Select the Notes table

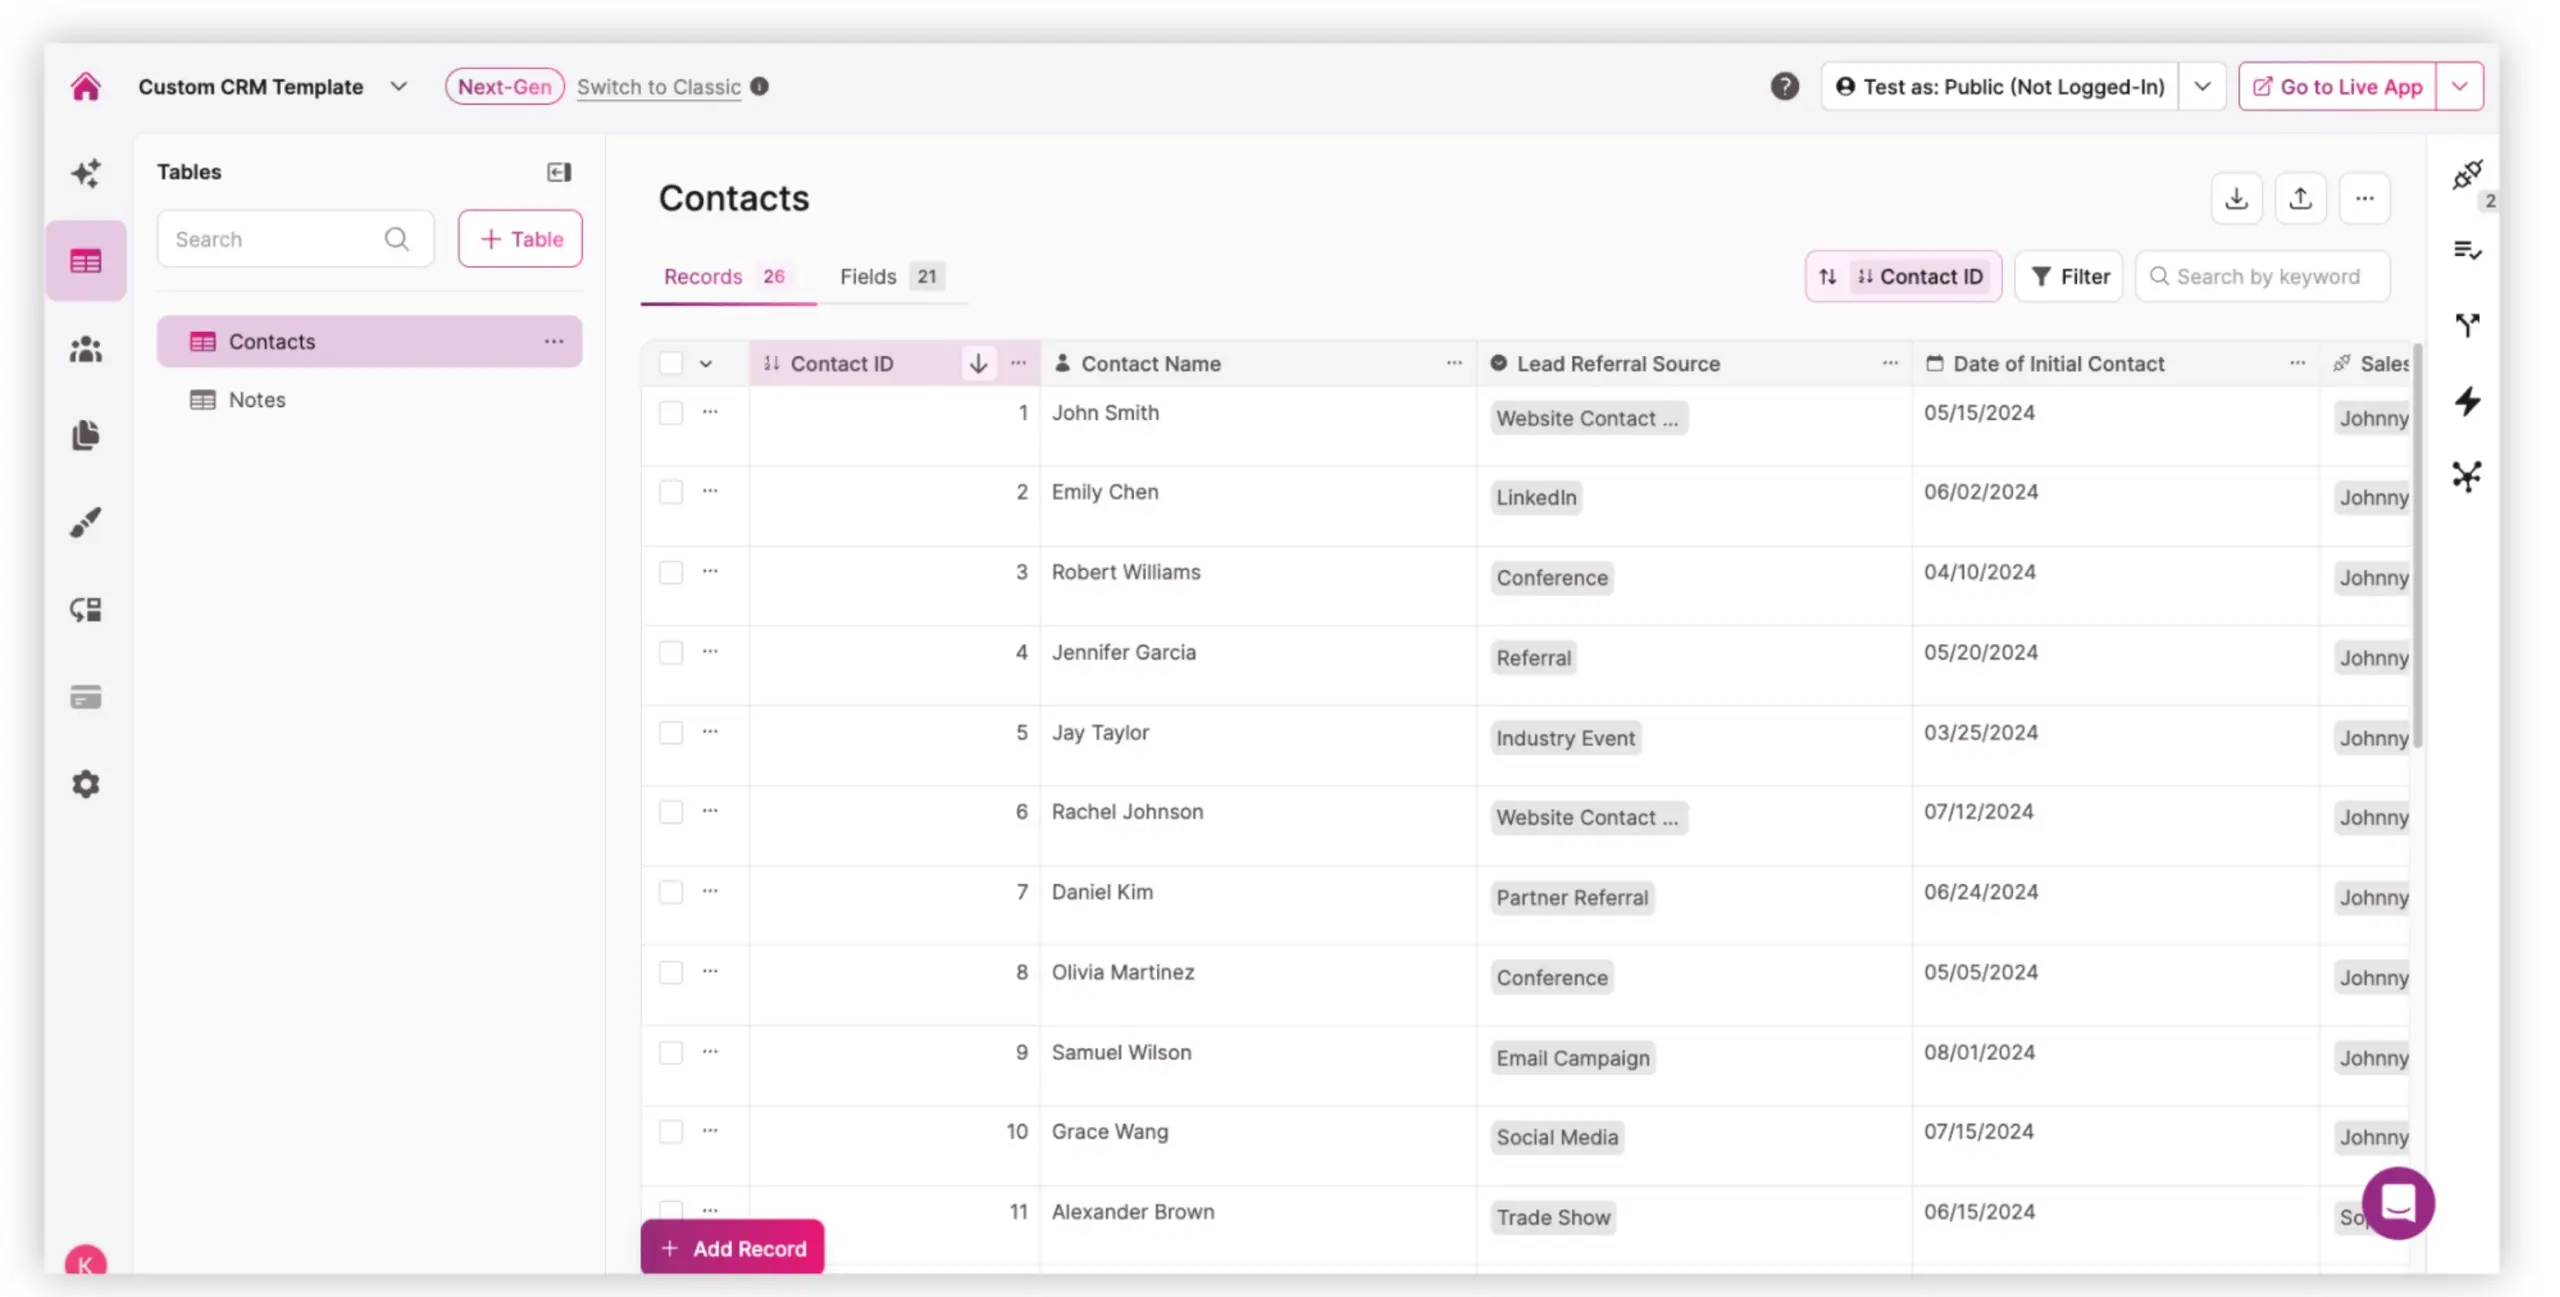[257, 400]
